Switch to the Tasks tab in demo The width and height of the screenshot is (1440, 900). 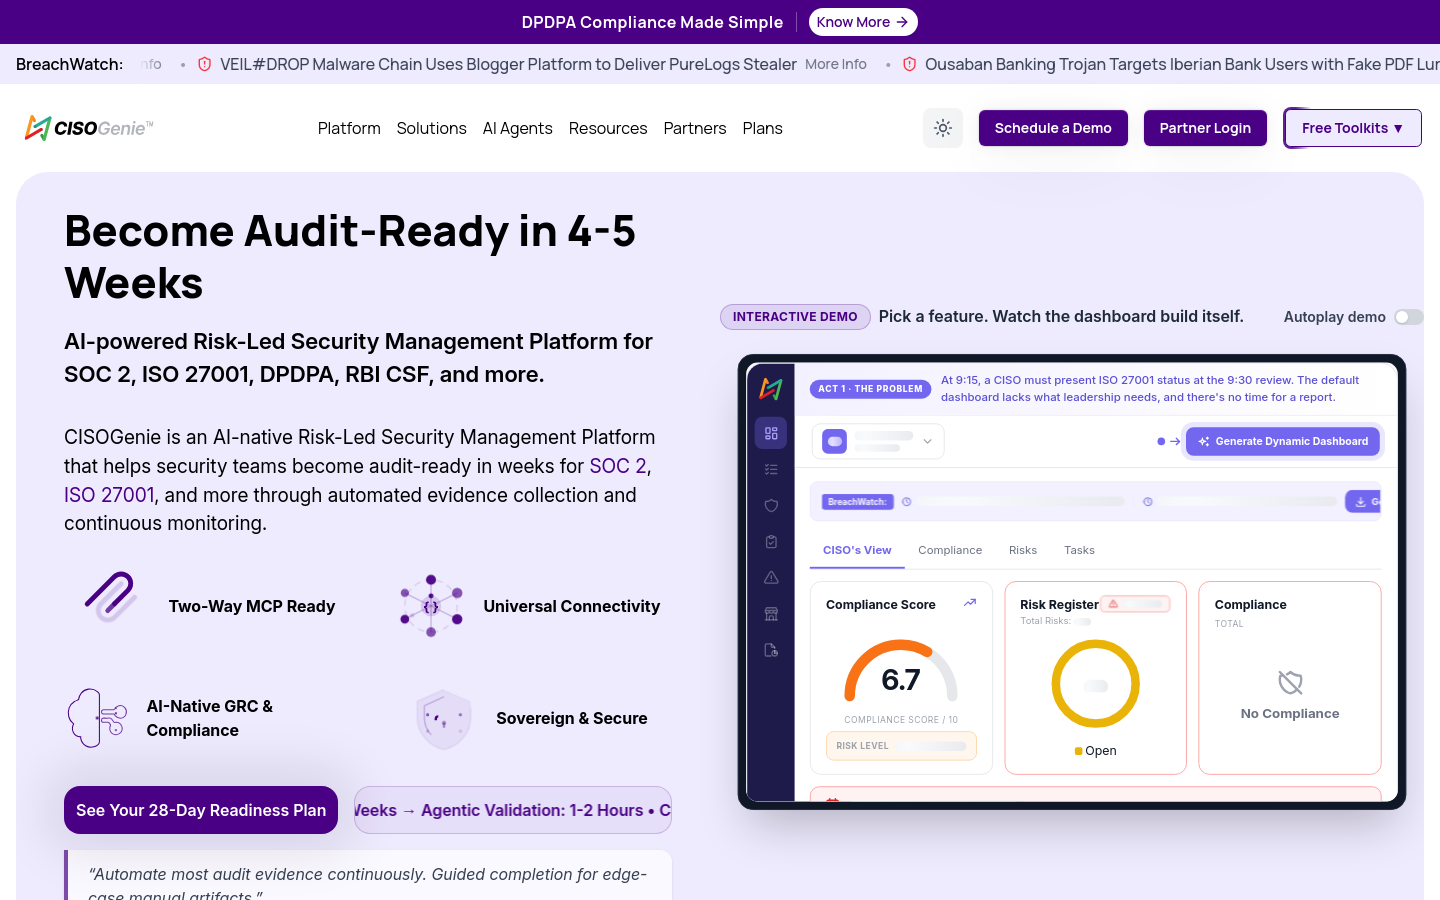tap(1079, 550)
